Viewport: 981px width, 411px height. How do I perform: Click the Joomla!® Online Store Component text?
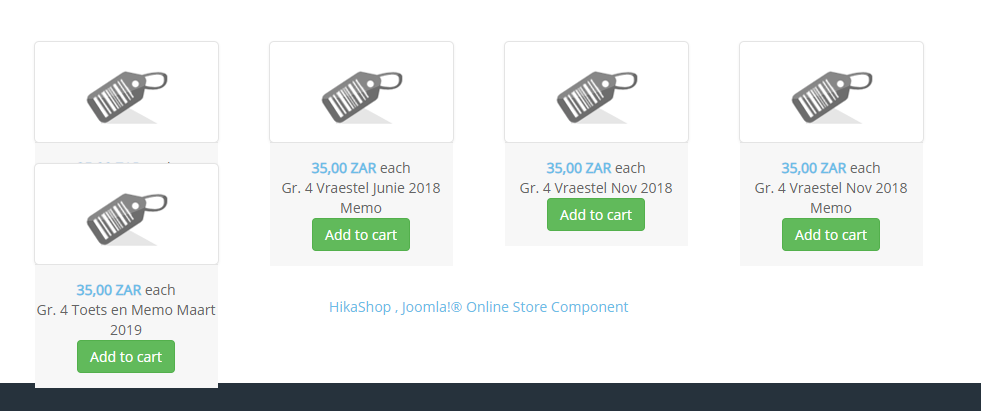pos(516,307)
